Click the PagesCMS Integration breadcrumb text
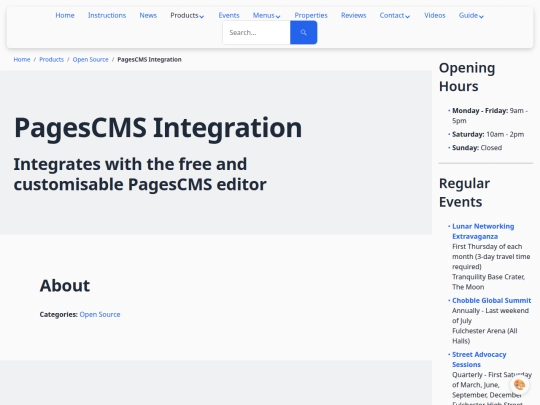Viewport: 540px width, 405px height. [149, 60]
